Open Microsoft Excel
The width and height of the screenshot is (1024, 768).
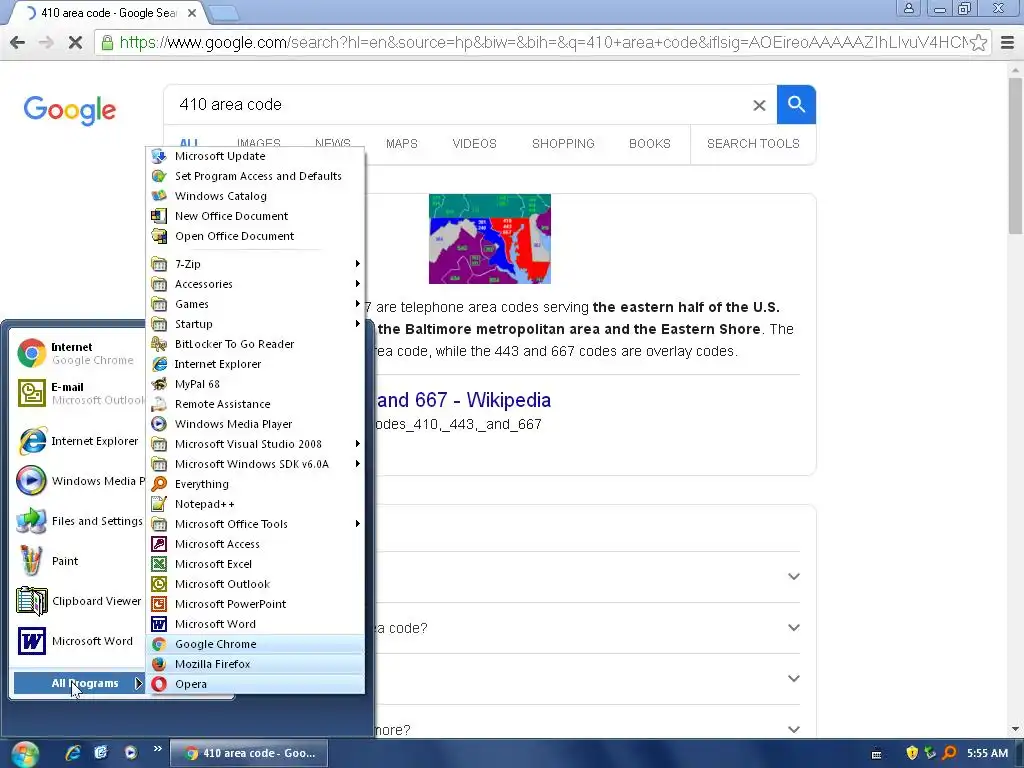click(x=255, y=564)
